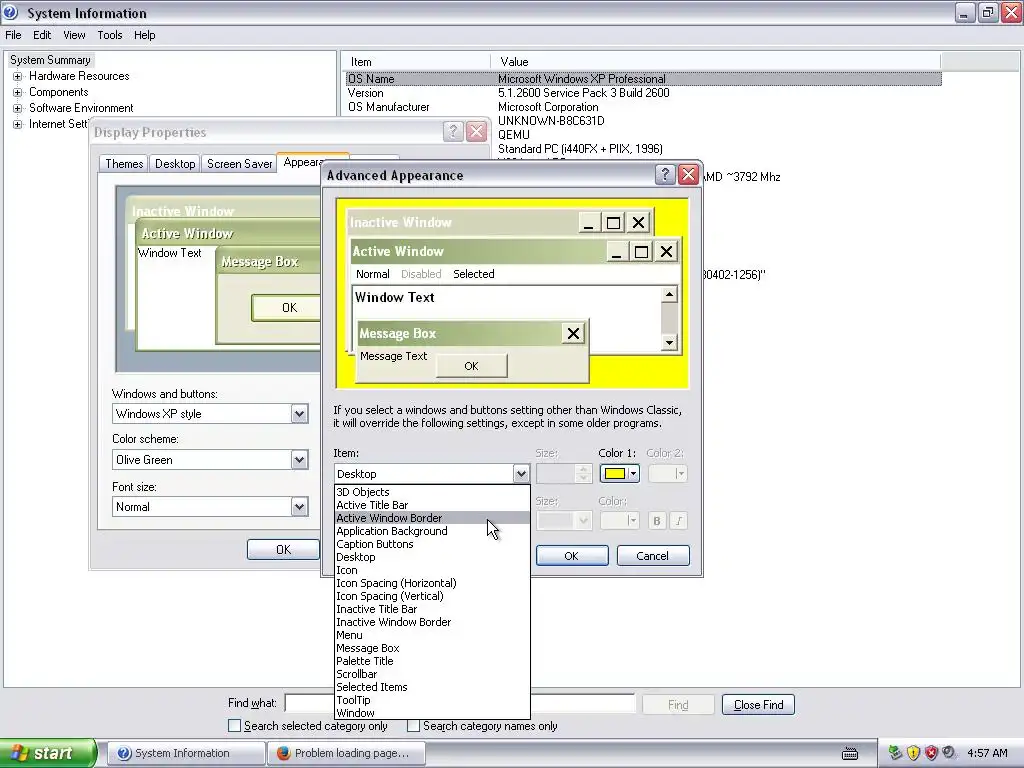Expand the Components tree node
The image size is (1024, 768).
coord(18,92)
